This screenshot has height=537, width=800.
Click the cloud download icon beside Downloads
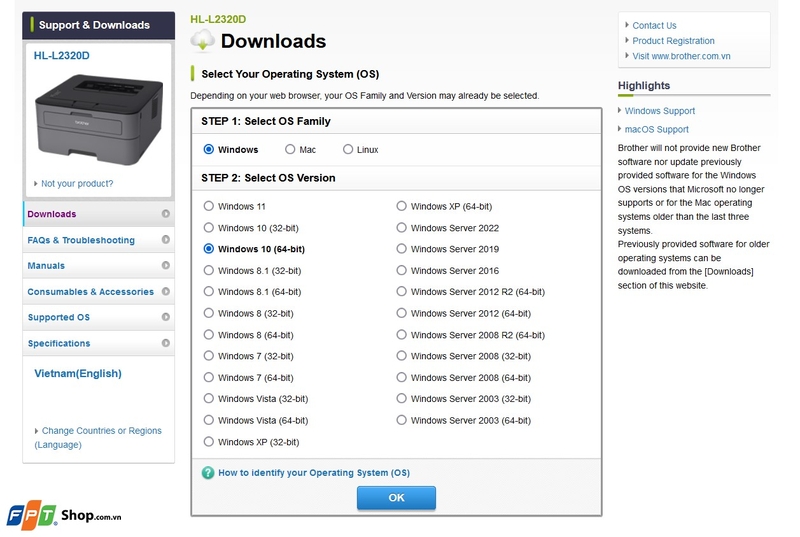pyautogui.click(x=203, y=41)
